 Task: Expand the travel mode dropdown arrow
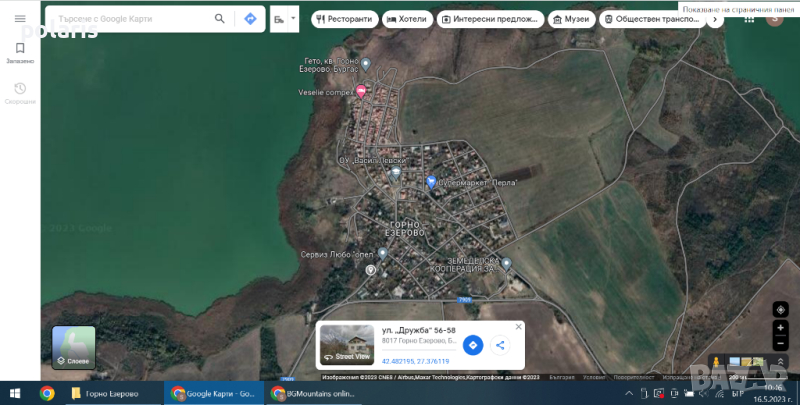(x=293, y=18)
